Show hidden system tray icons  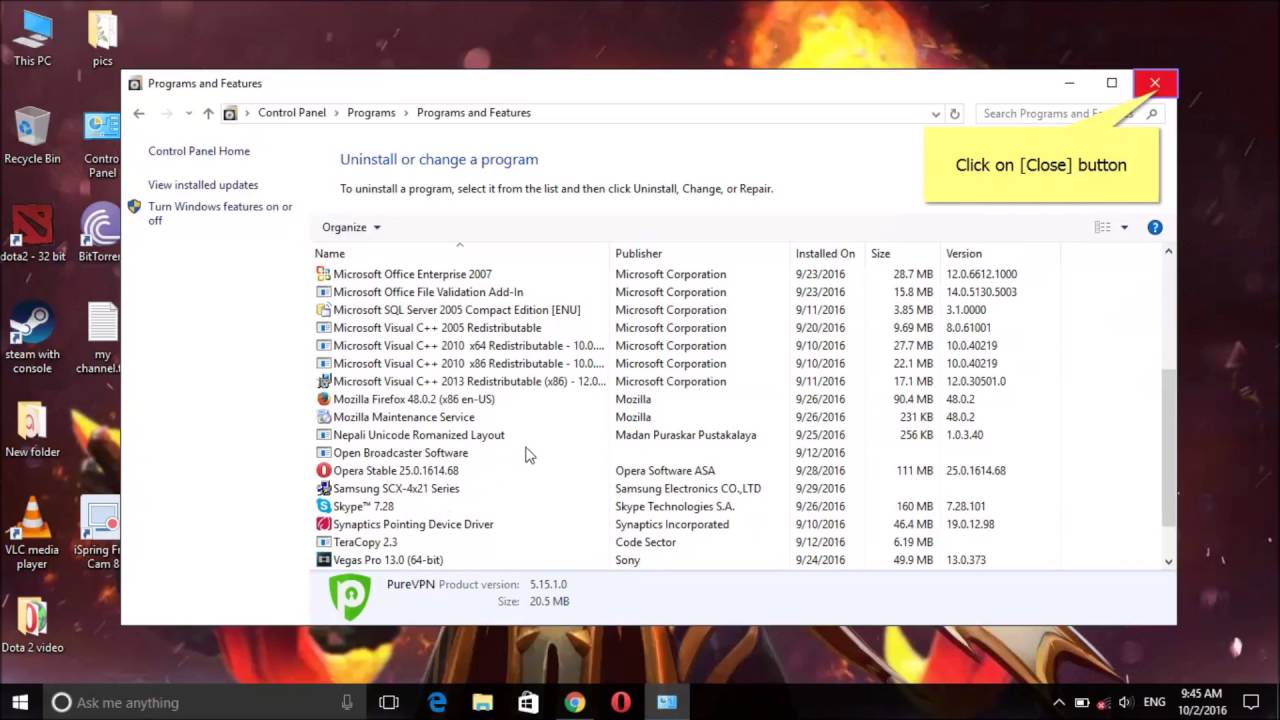[x=1059, y=702]
